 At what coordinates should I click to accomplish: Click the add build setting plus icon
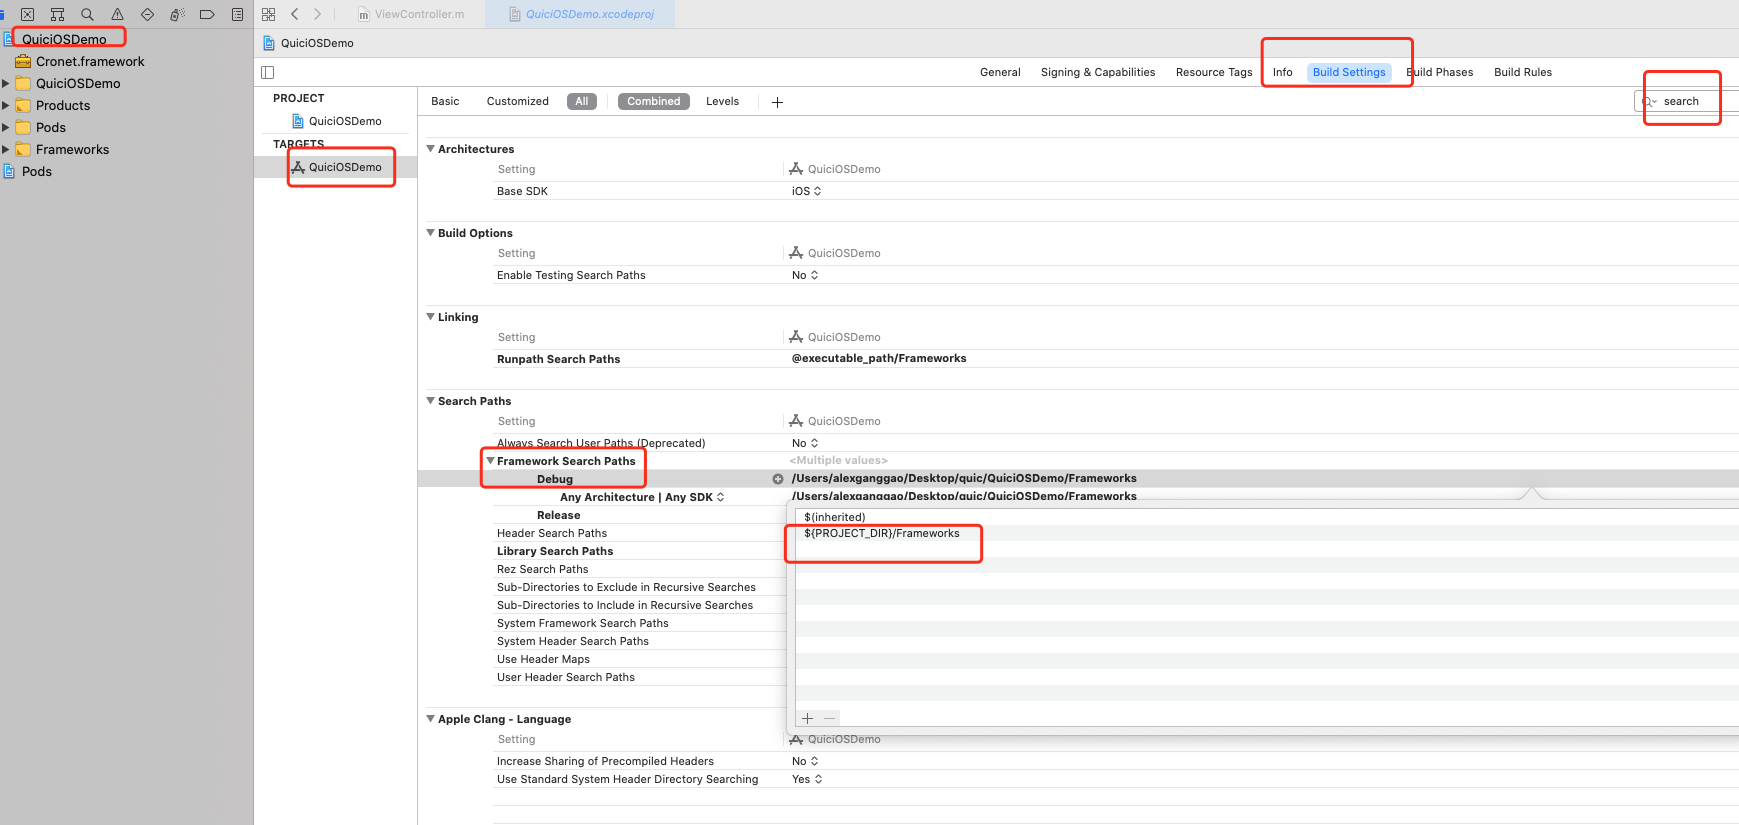point(777,102)
